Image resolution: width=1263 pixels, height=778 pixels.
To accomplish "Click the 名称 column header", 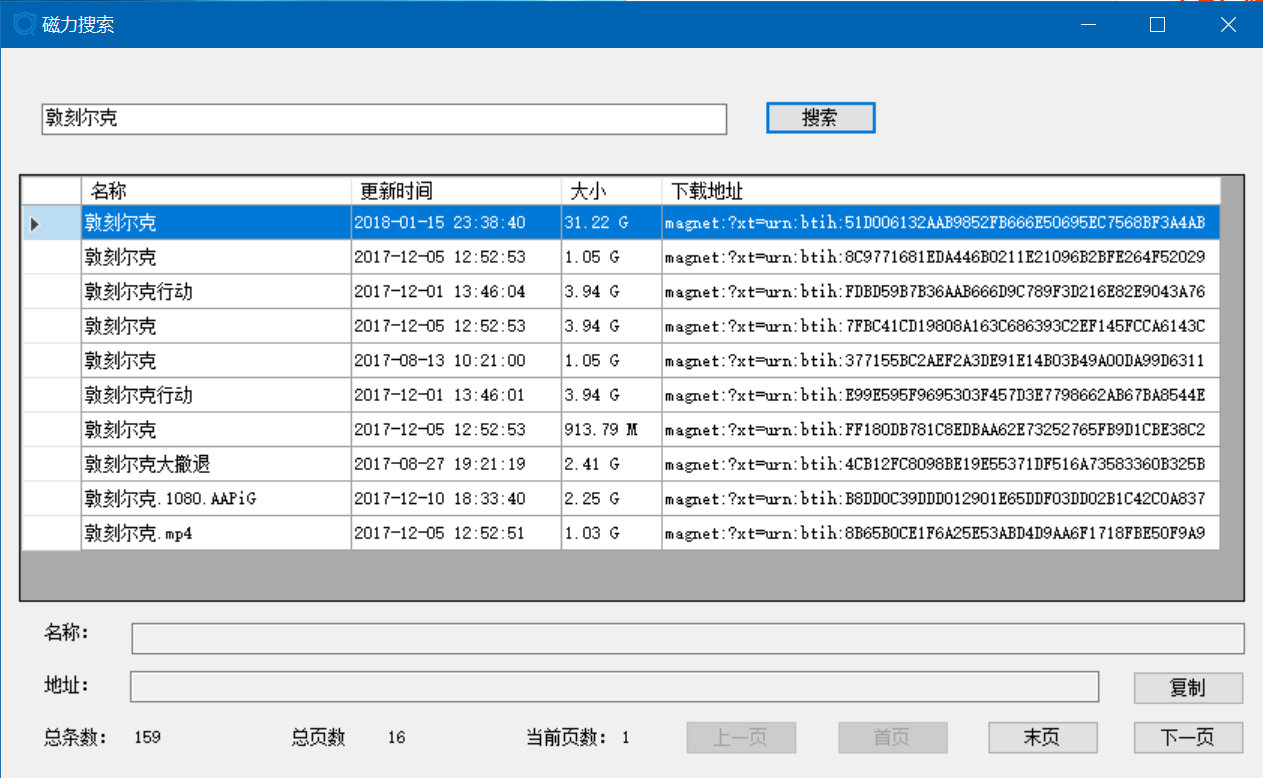I will click(215, 190).
